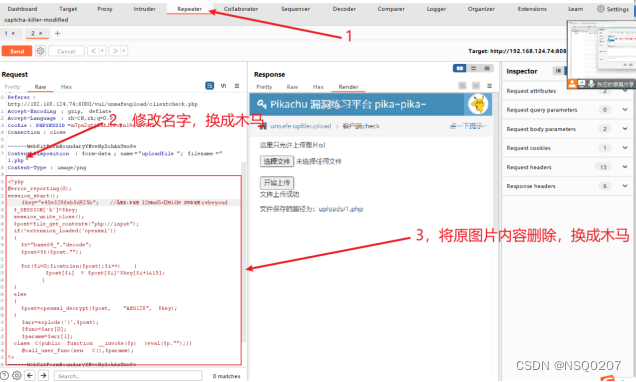The height and width of the screenshot is (382, 636).
Task: Click the key logo beside Pikachu title
Action: (262, 105)
